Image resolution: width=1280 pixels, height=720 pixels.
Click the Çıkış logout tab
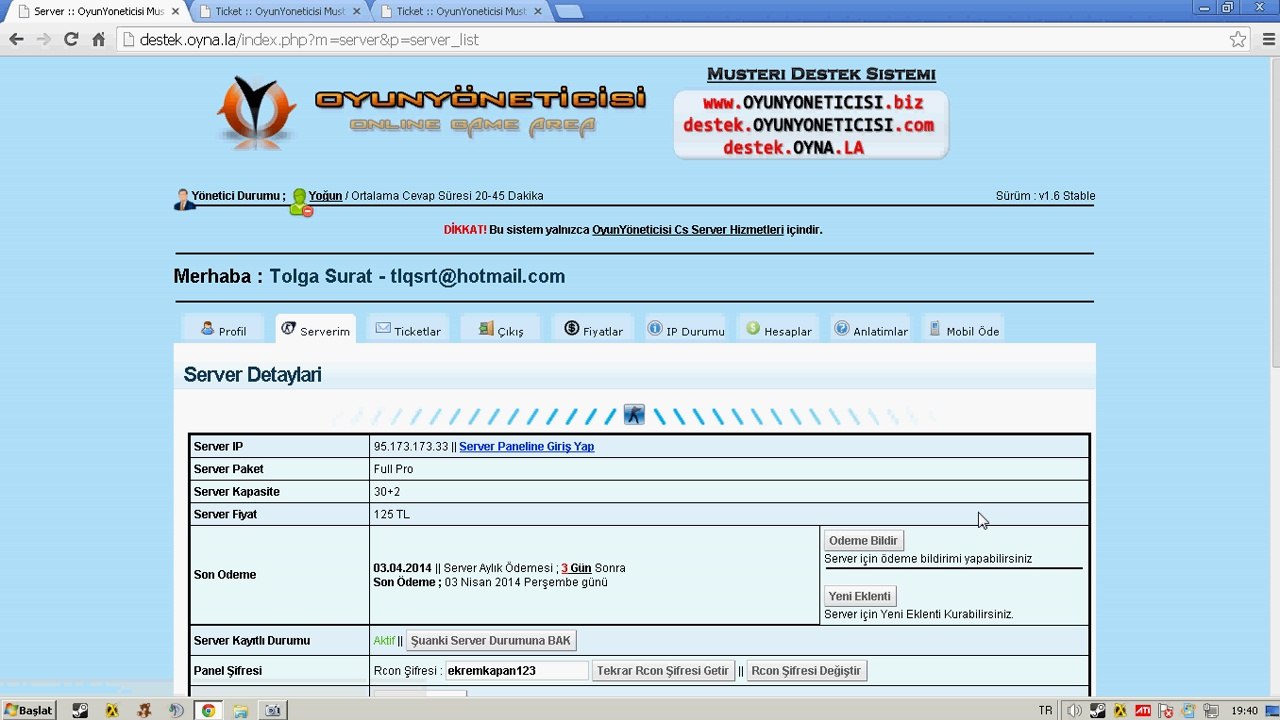click(x=500, y=329)
